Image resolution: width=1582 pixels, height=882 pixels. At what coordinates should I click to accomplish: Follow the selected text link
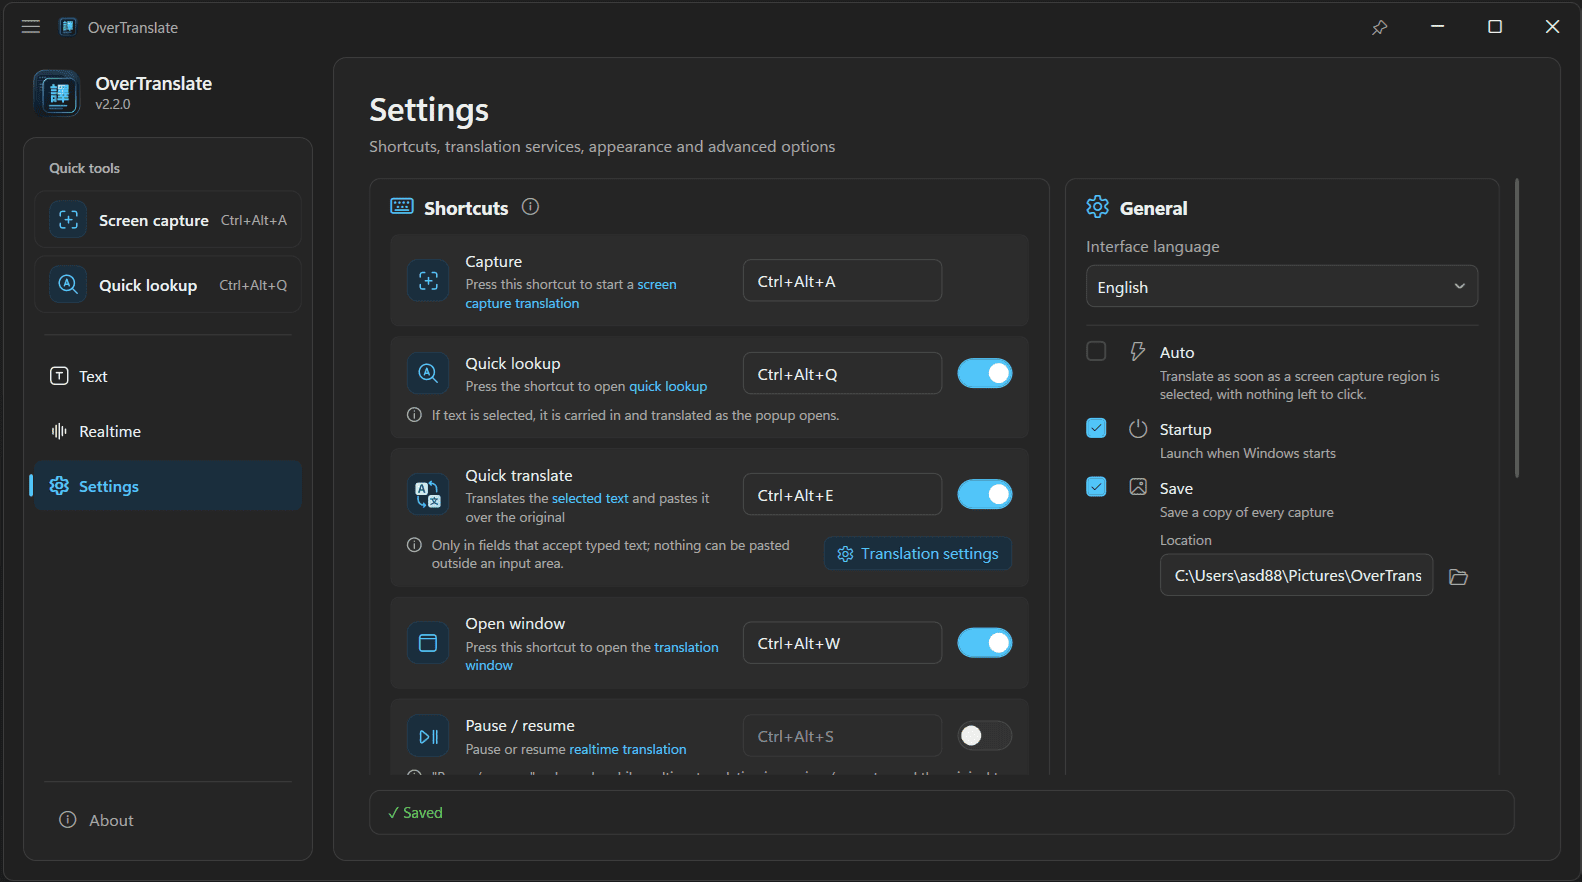[x=590, y=498]
